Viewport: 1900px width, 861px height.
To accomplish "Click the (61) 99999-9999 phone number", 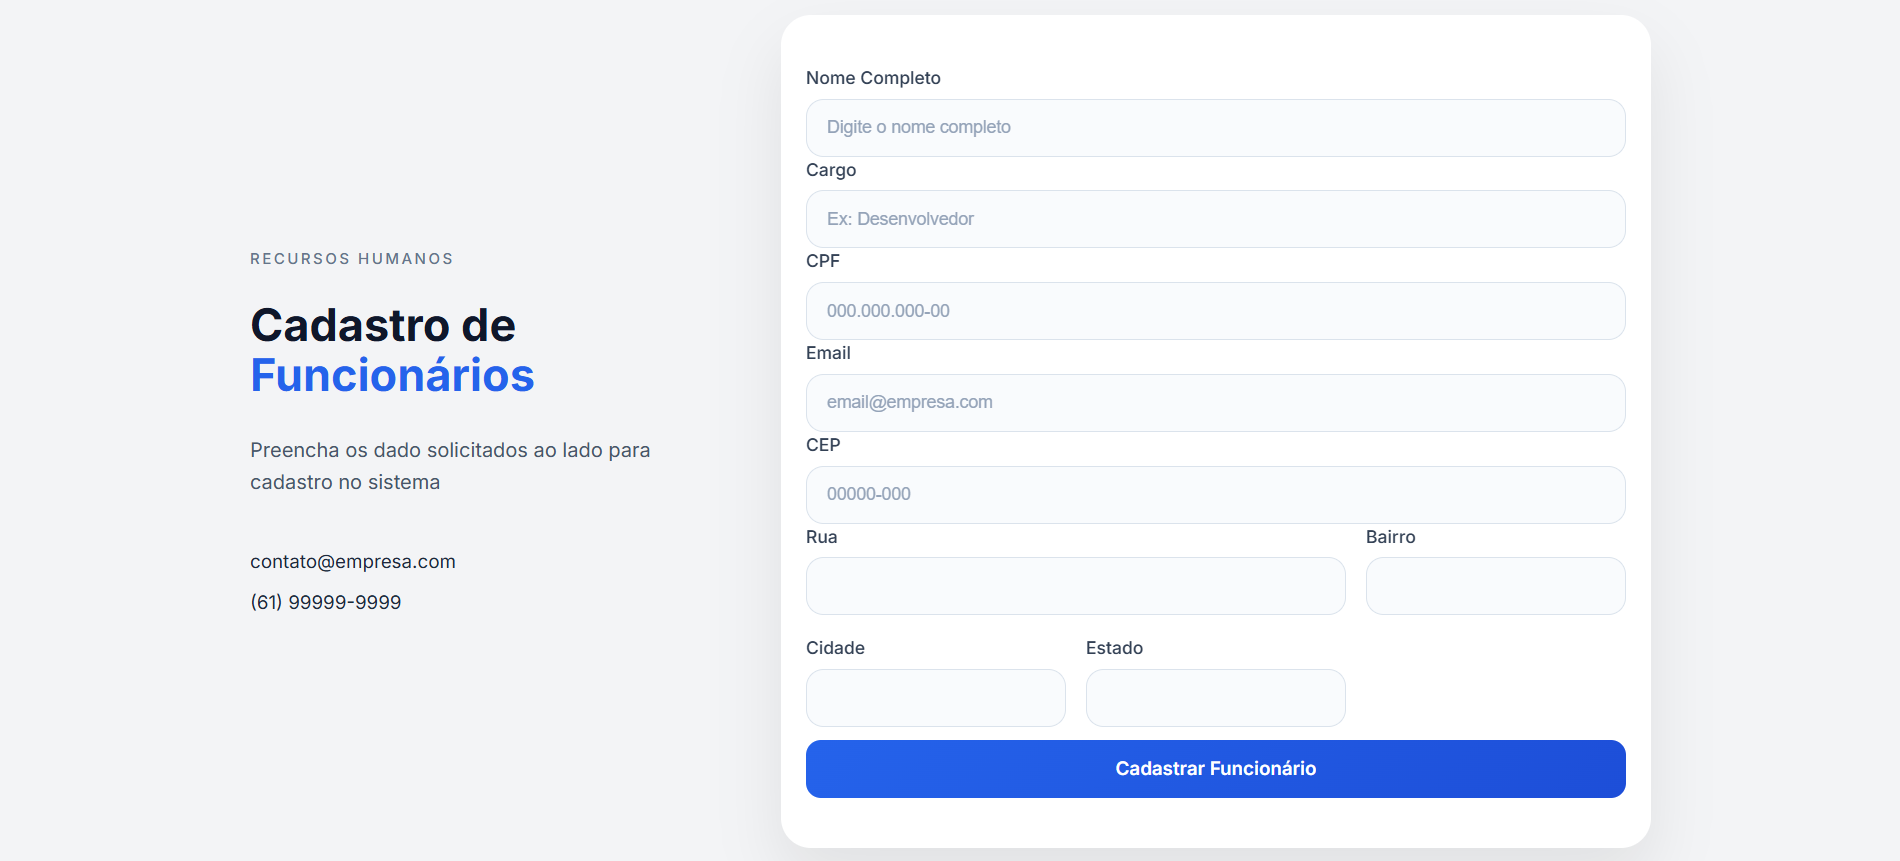I will pyautogui.click(x=326, y=602).
